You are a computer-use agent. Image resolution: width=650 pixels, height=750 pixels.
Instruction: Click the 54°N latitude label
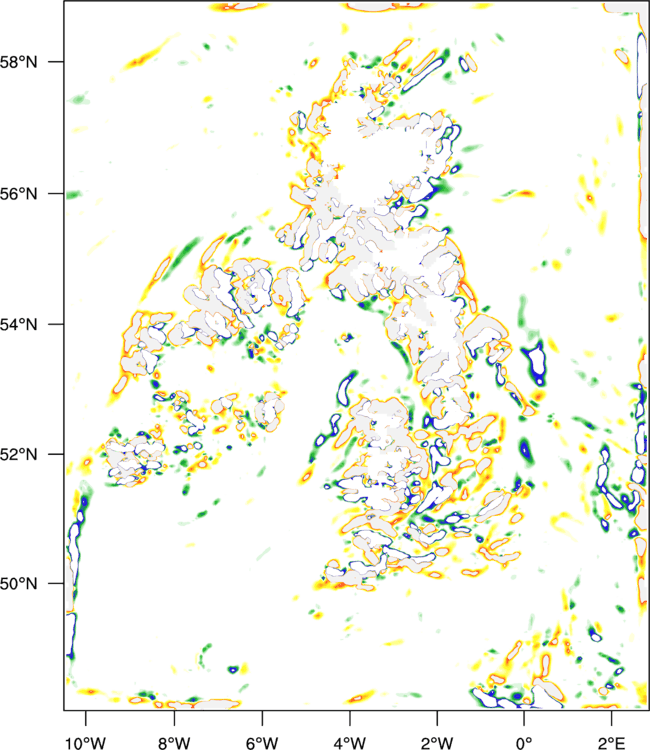pos(19,324)
